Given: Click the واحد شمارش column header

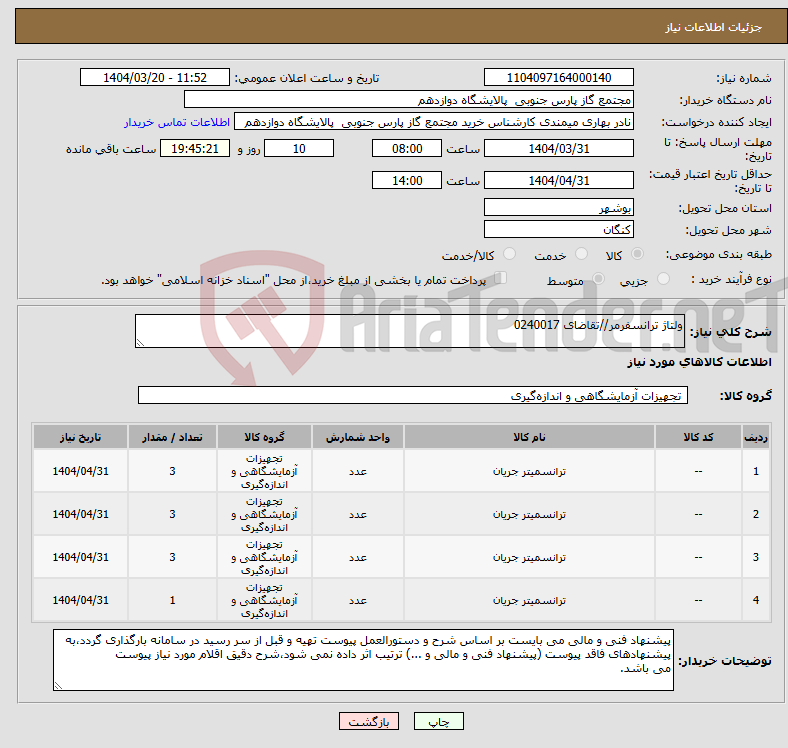Looking at the screenshot, I should coord(358,437).
